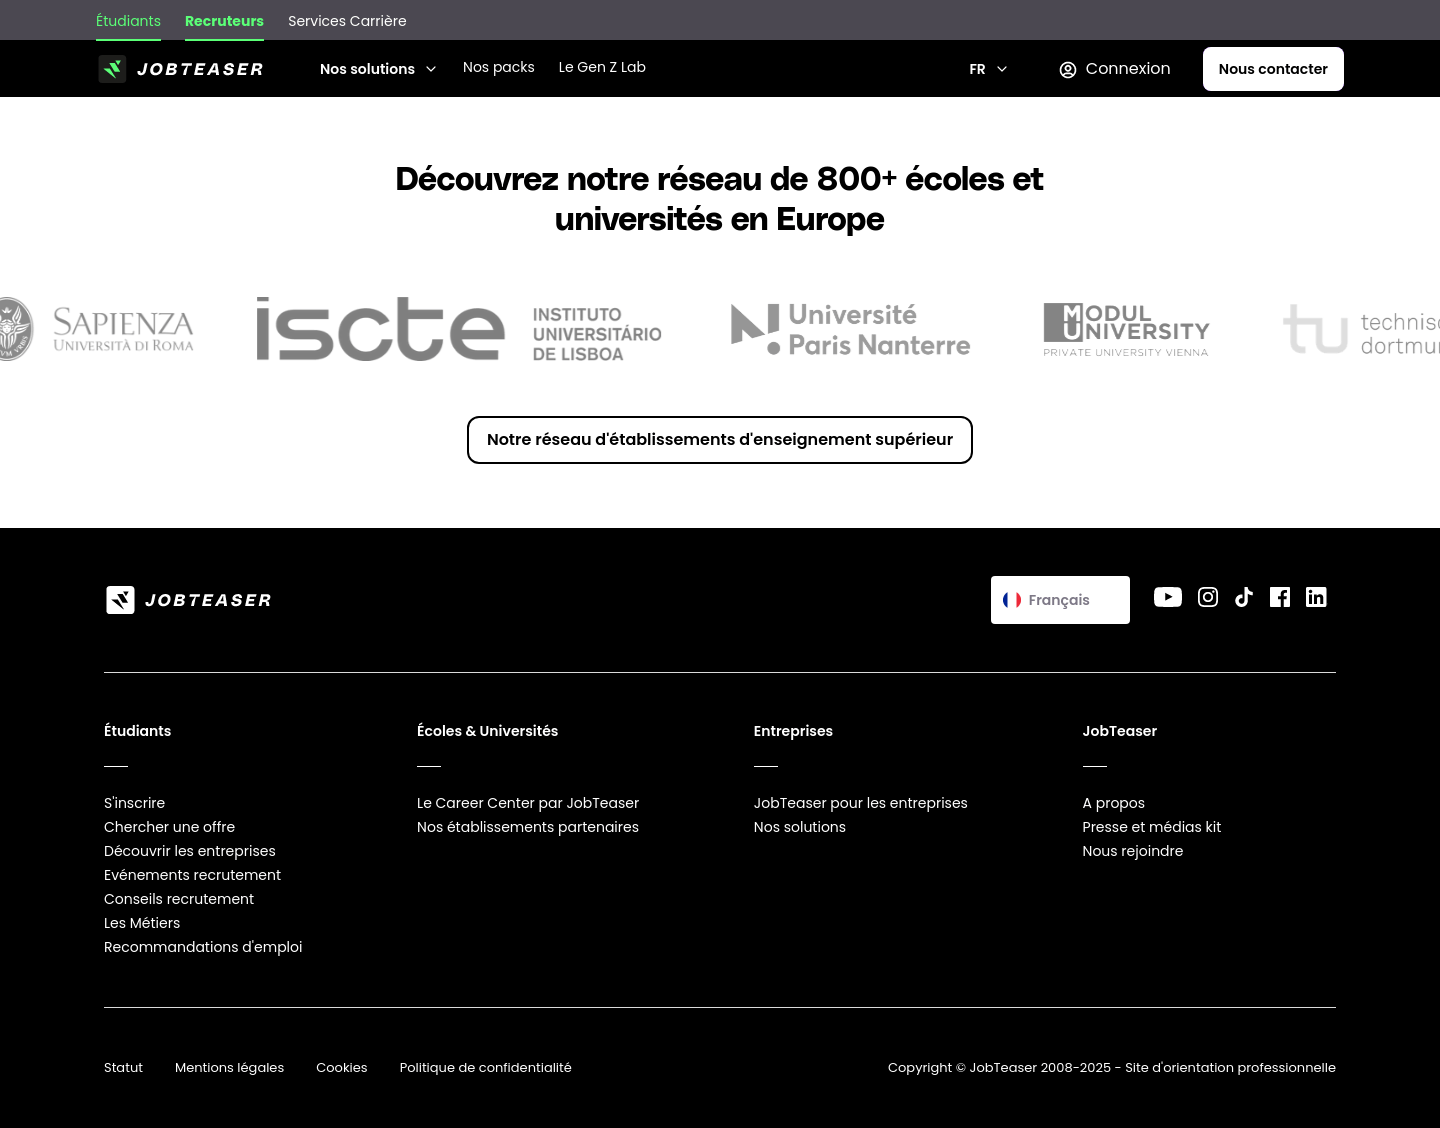Viewport: 1440px width, 1128px height.
Task: Open JobTeaser Instagram icon in footer
Action: tap(1208, 597)
